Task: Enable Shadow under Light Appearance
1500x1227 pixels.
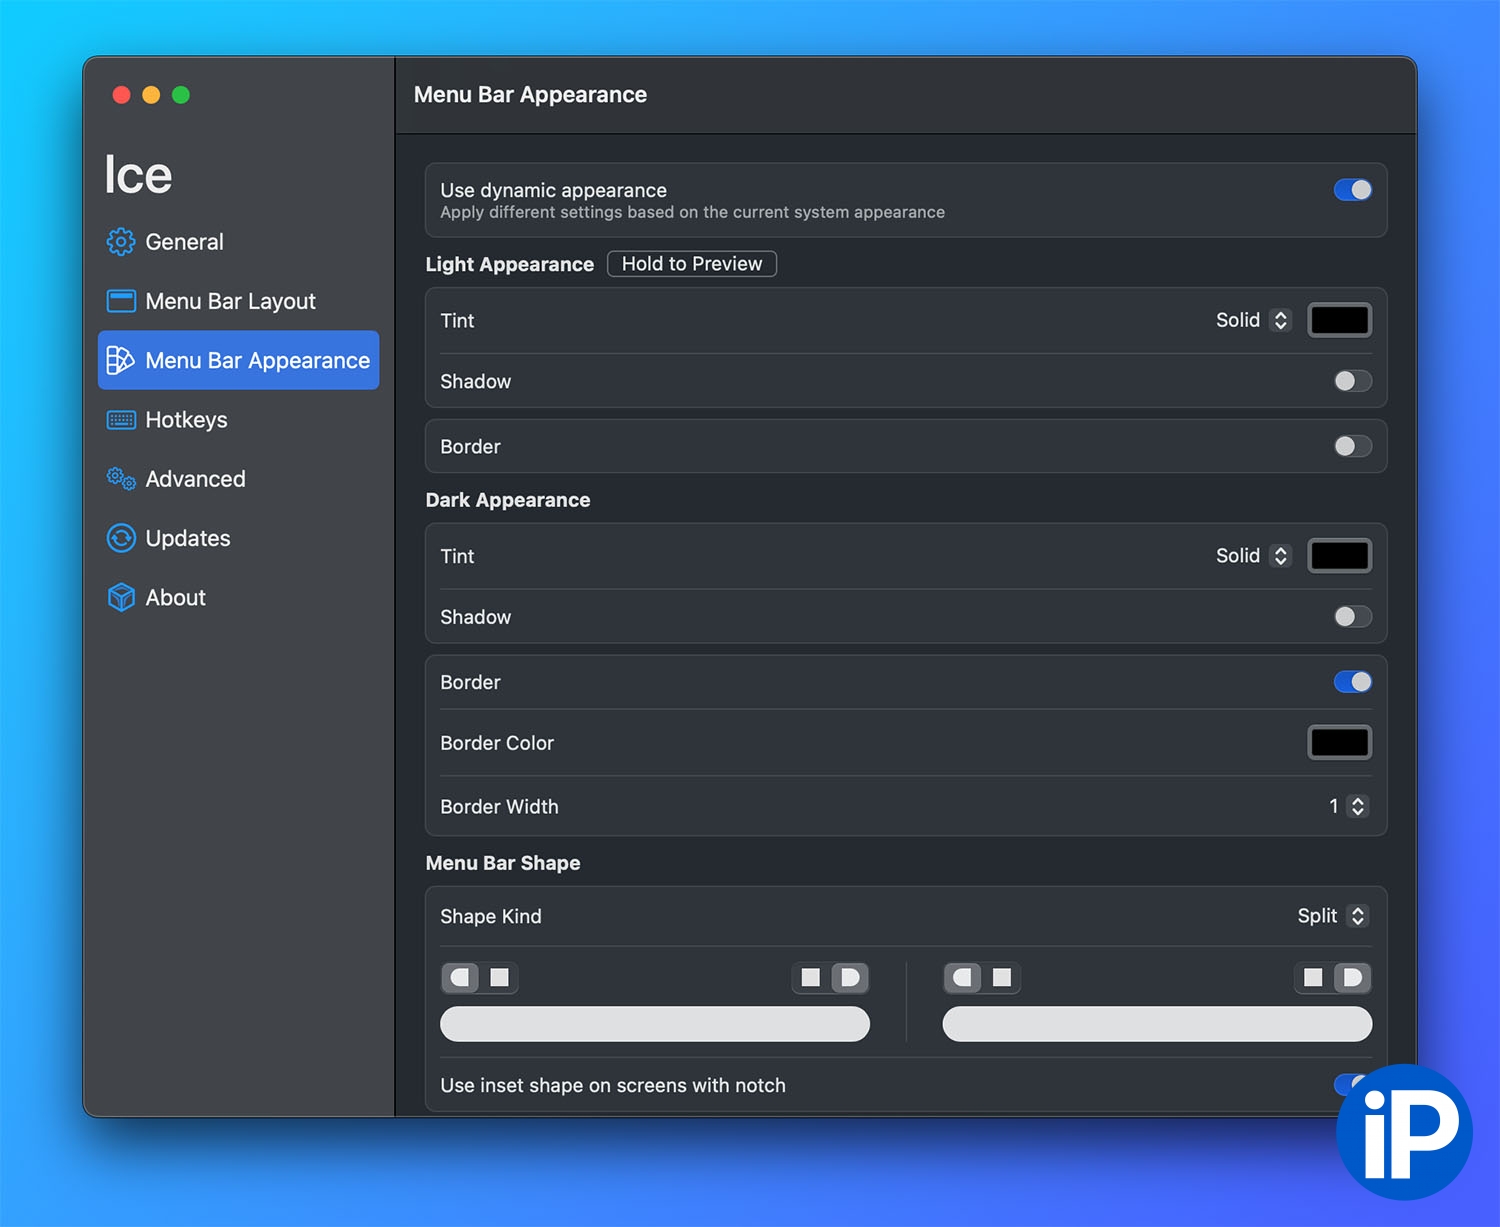Action: [1352, 381]
